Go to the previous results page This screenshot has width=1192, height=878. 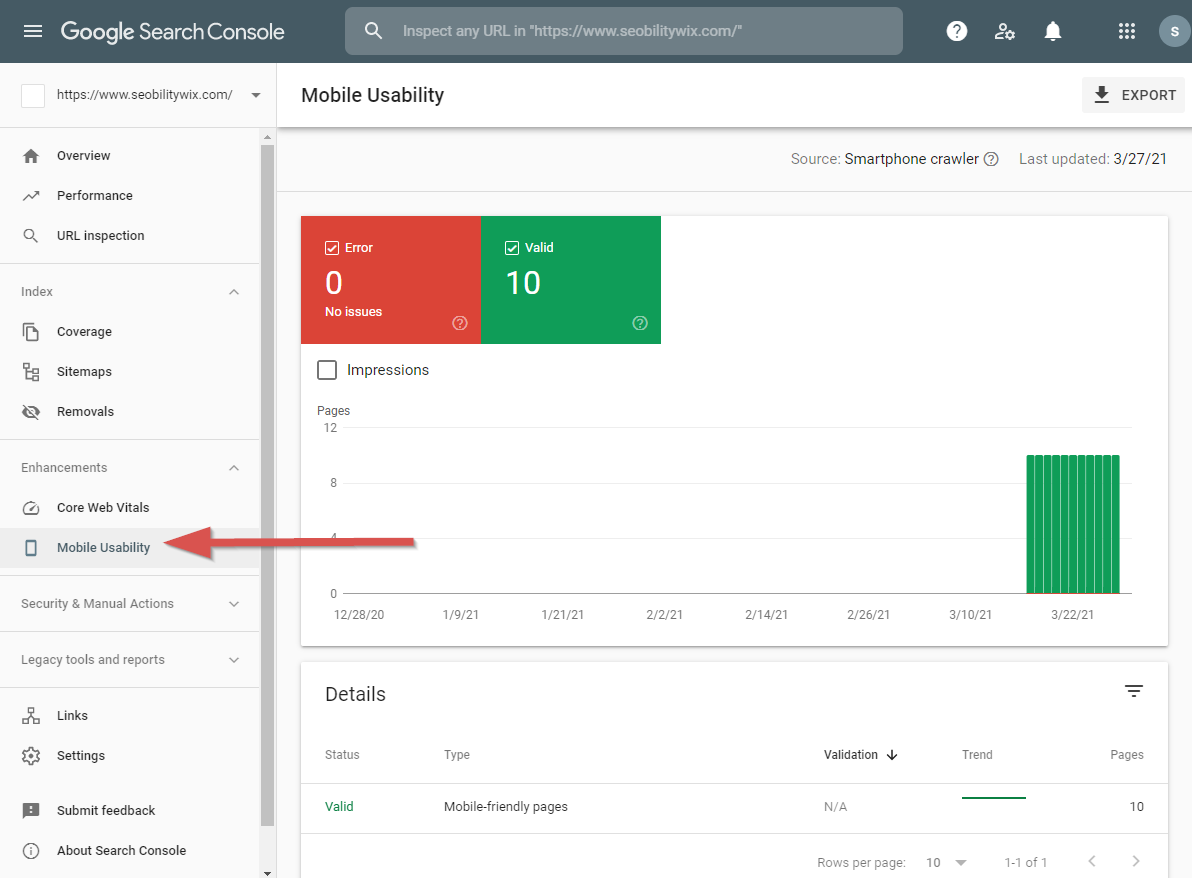[x=1092, y=861]
